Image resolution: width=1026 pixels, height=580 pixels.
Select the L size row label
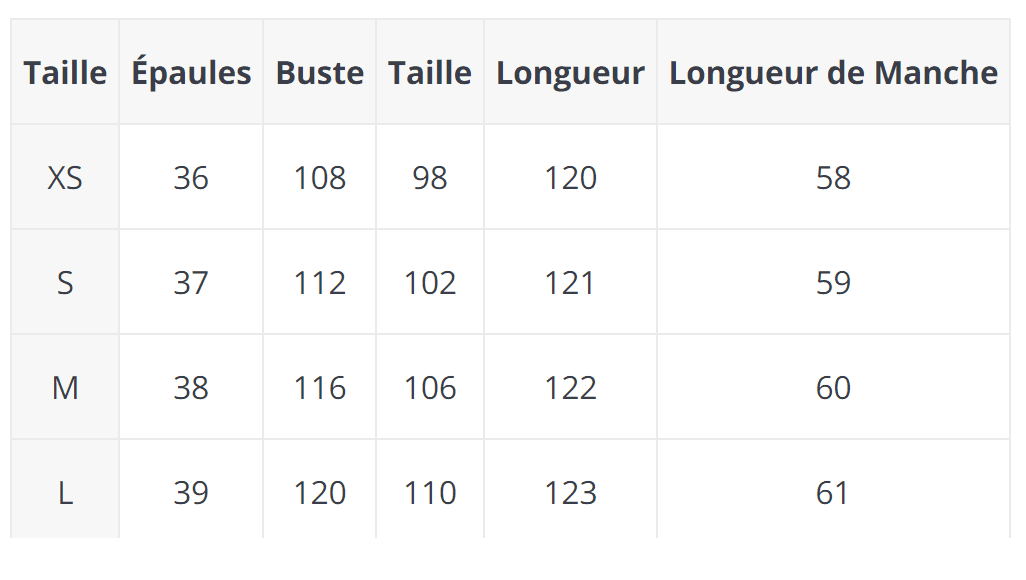[65, 493]
